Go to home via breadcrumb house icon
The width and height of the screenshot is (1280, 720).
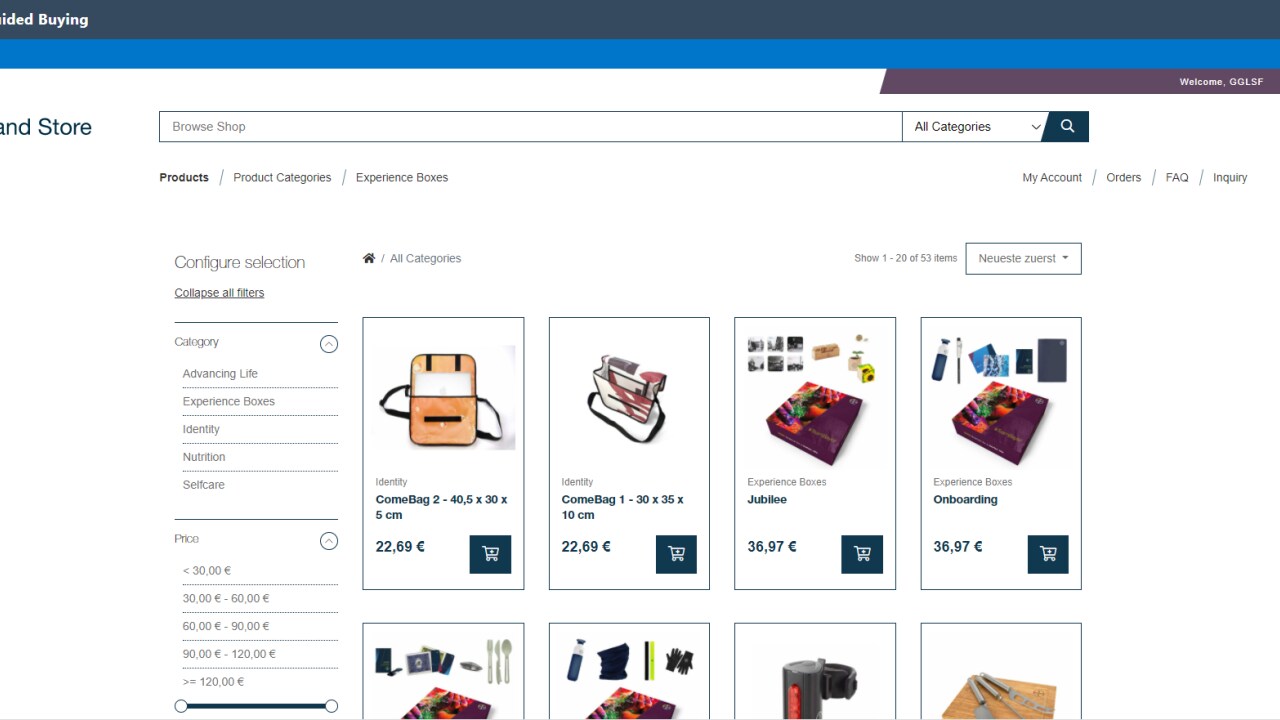tap(369, 258)
